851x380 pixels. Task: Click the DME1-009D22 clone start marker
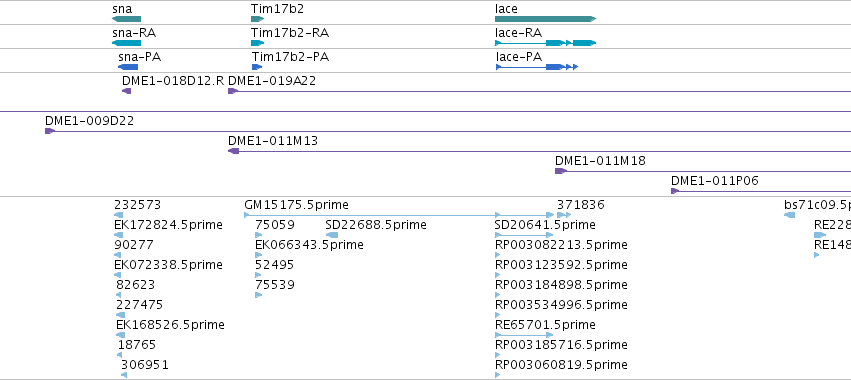[x=50, y=131]
